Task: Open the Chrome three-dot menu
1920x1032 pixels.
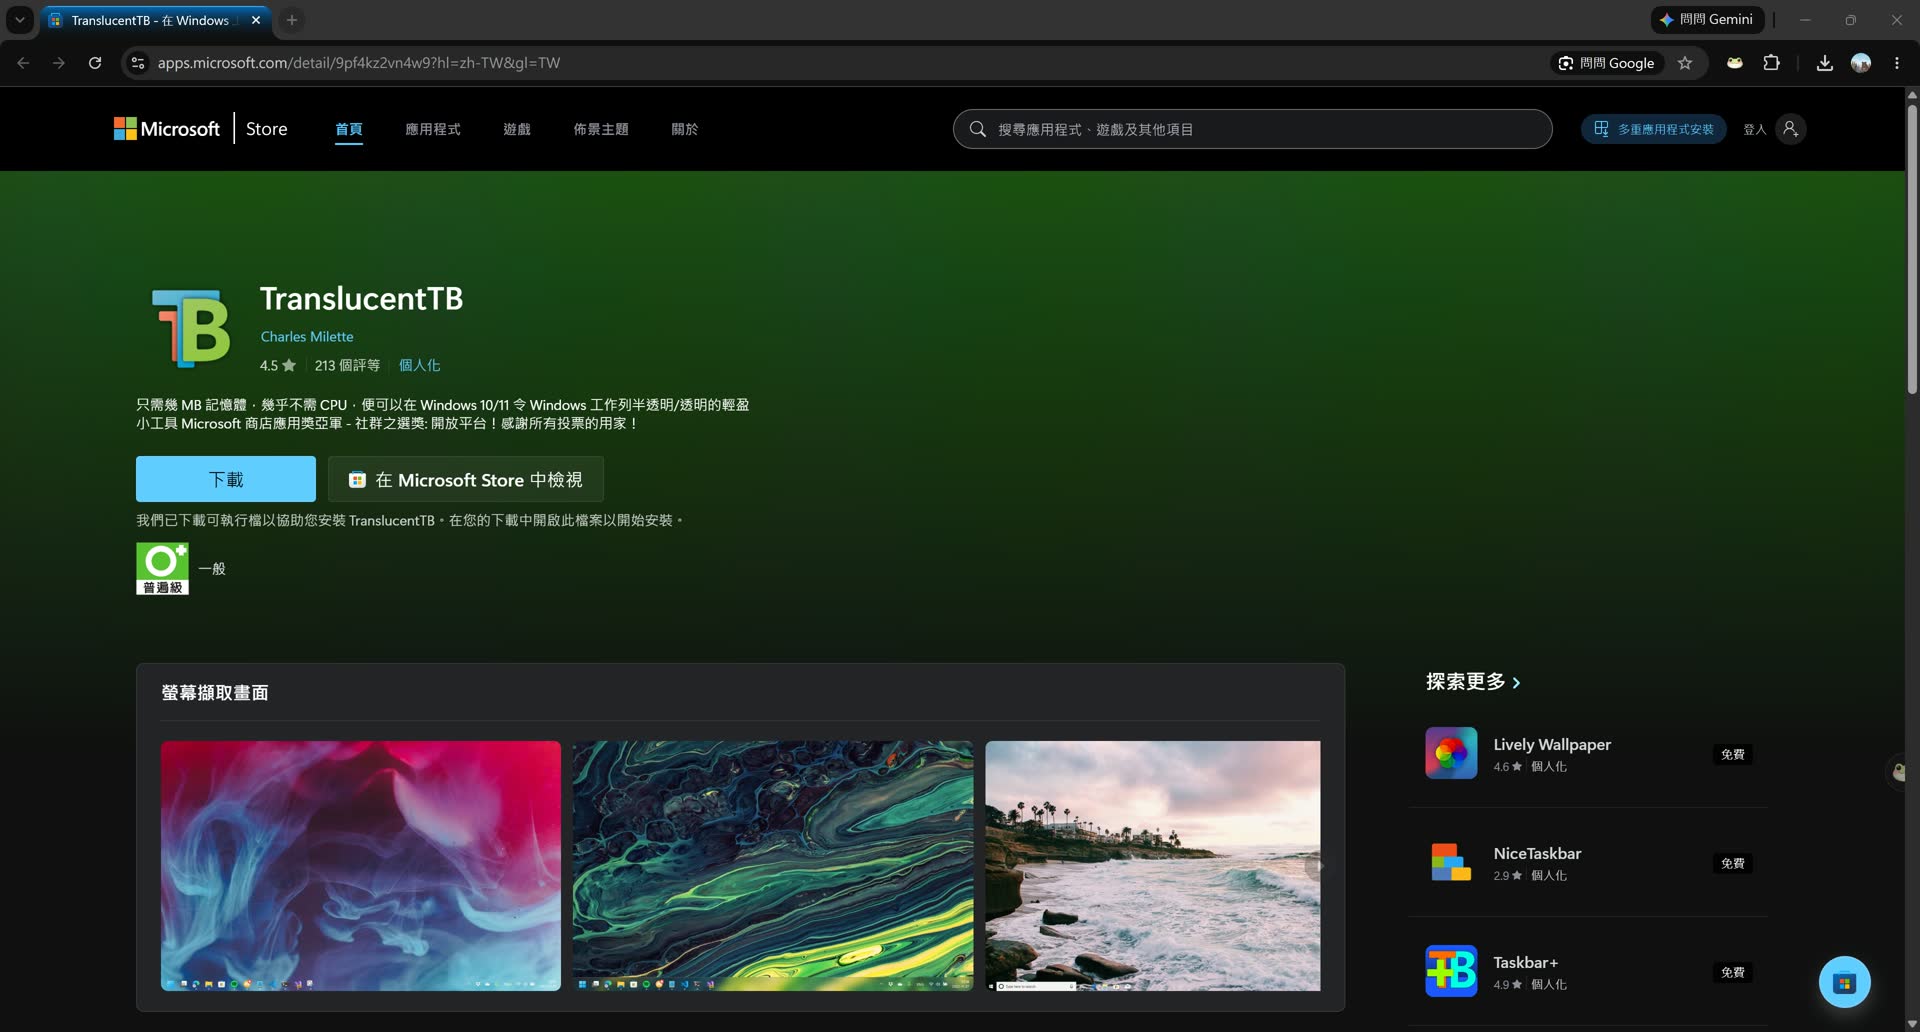Action: pos(1897,63)
